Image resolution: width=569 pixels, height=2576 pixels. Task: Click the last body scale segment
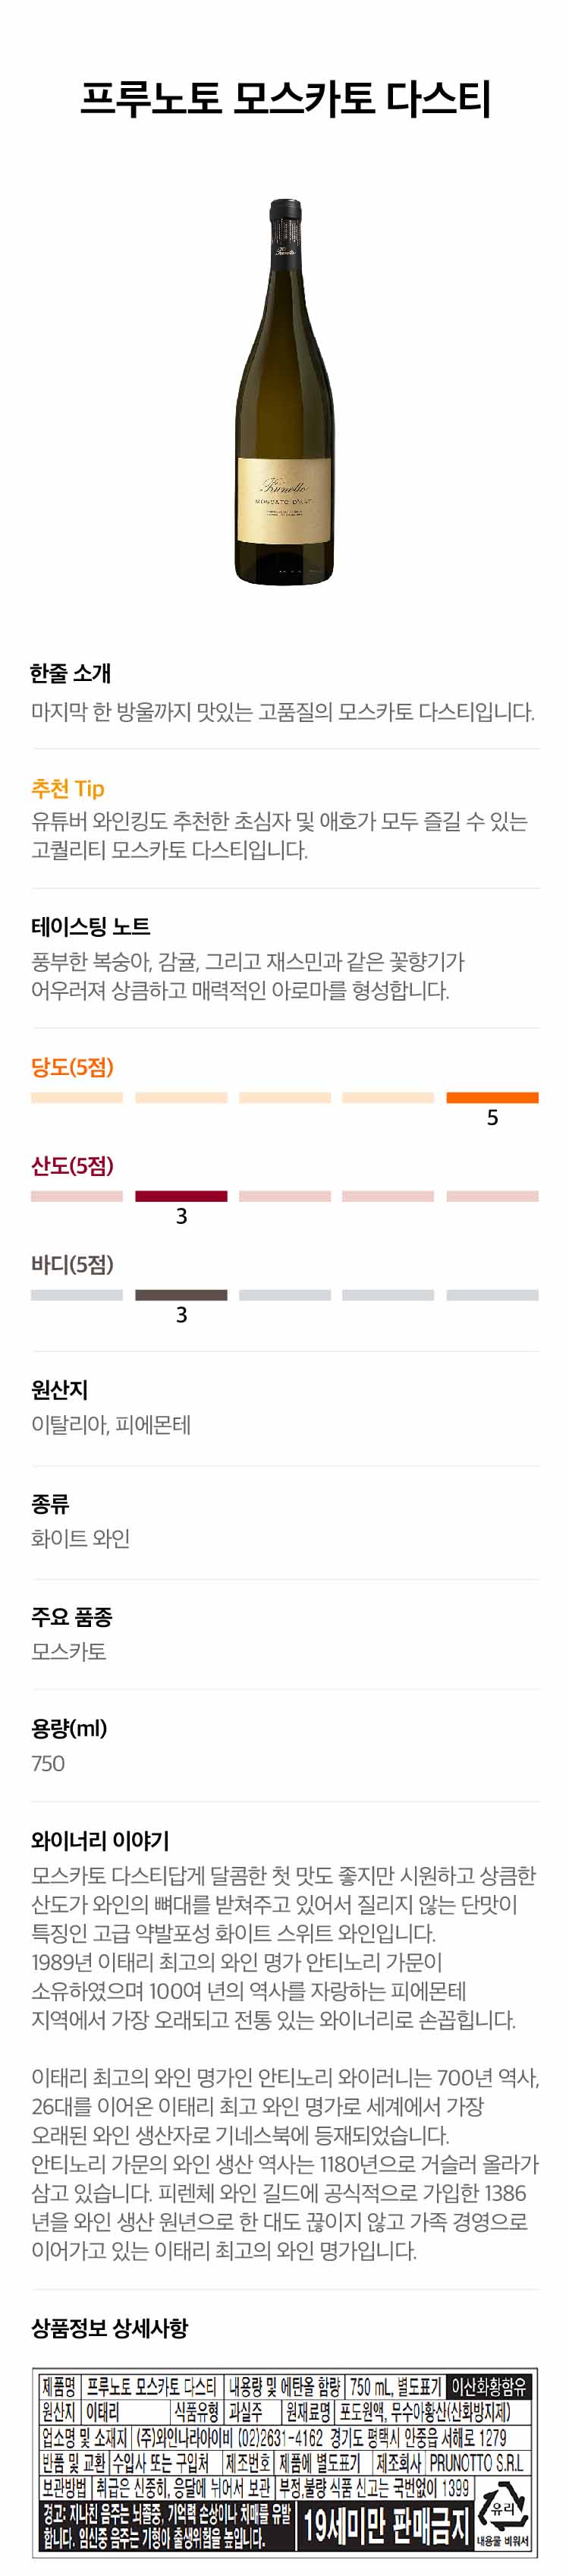492,1295
